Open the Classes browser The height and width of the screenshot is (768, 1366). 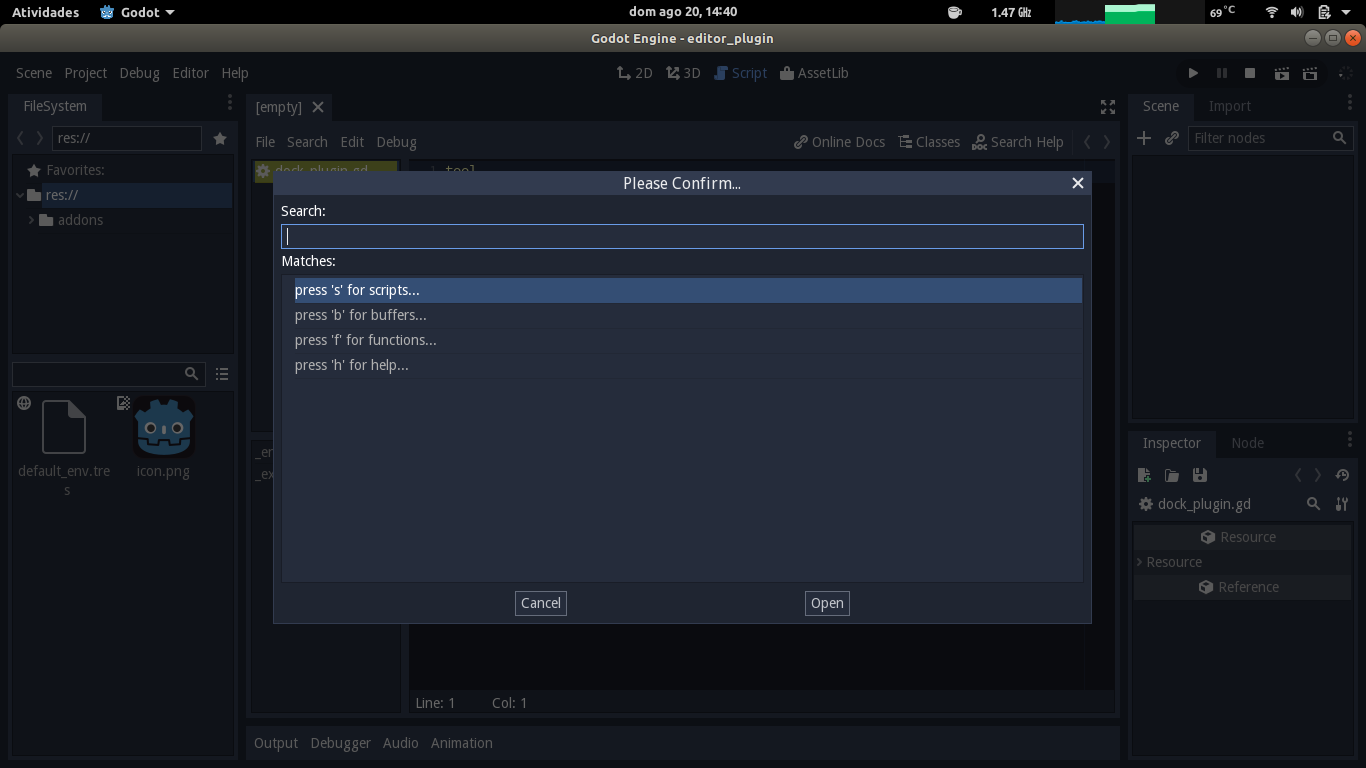coord(929,142)
